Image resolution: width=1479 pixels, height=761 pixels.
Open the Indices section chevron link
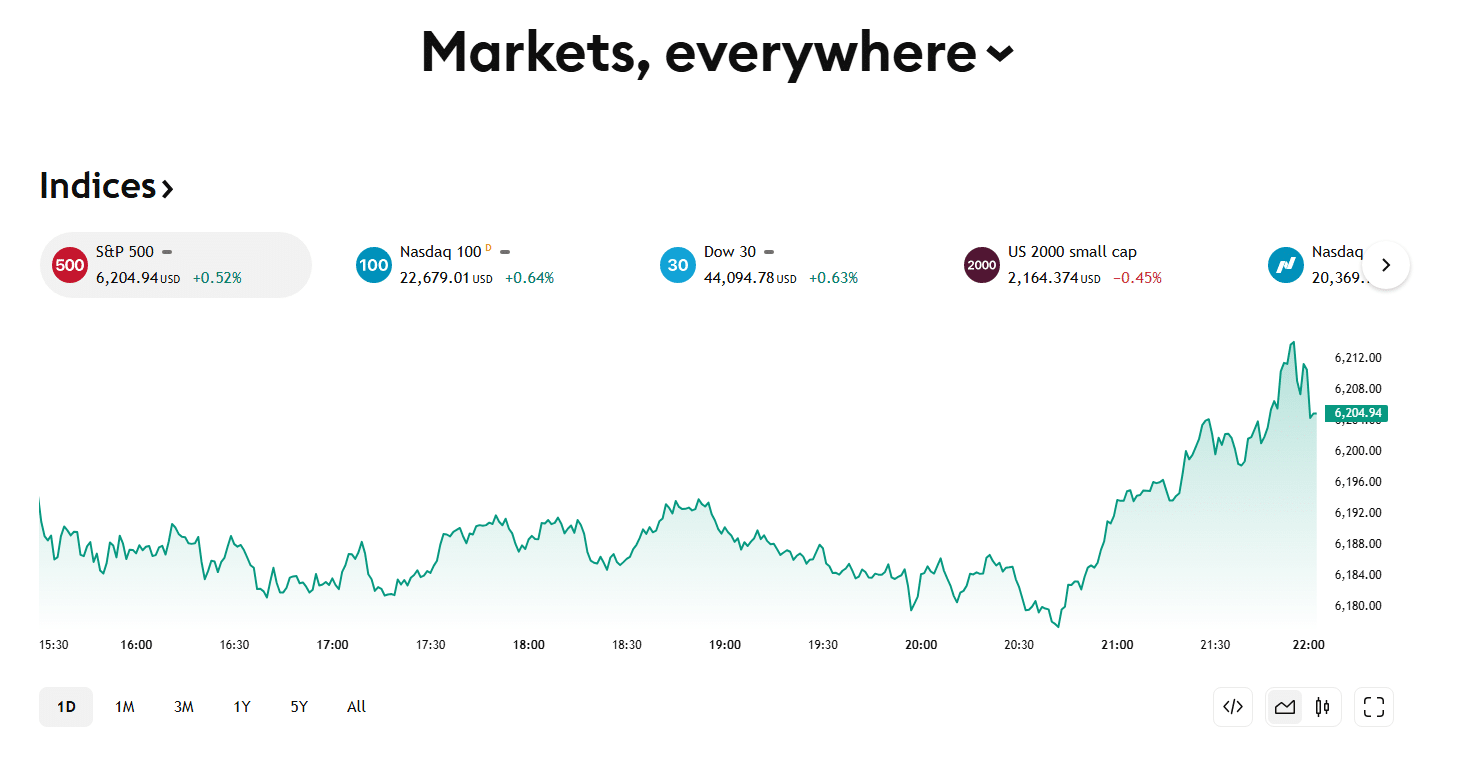[167, 187]
